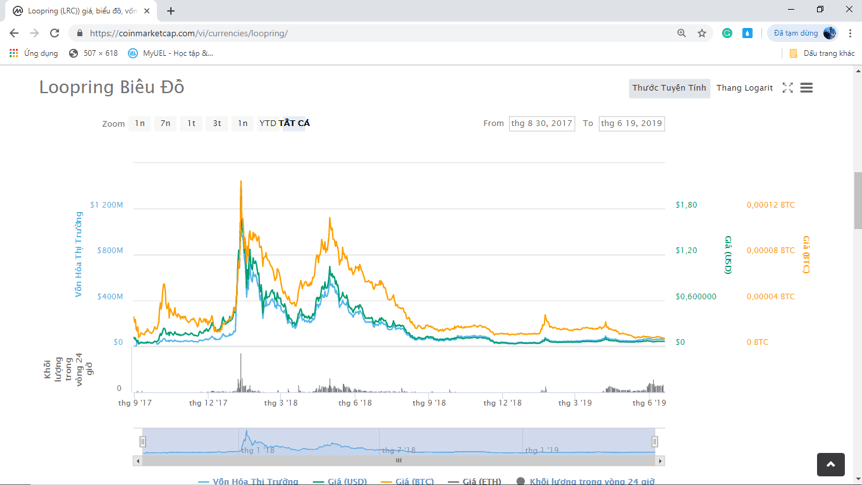Click the 0,00012 BTC axis label
This screenshot has height=485, width=862.
click(771, 205)
